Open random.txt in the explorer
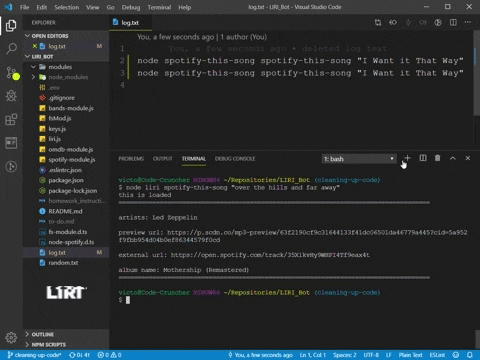480x360 pixels. (63, 263)
